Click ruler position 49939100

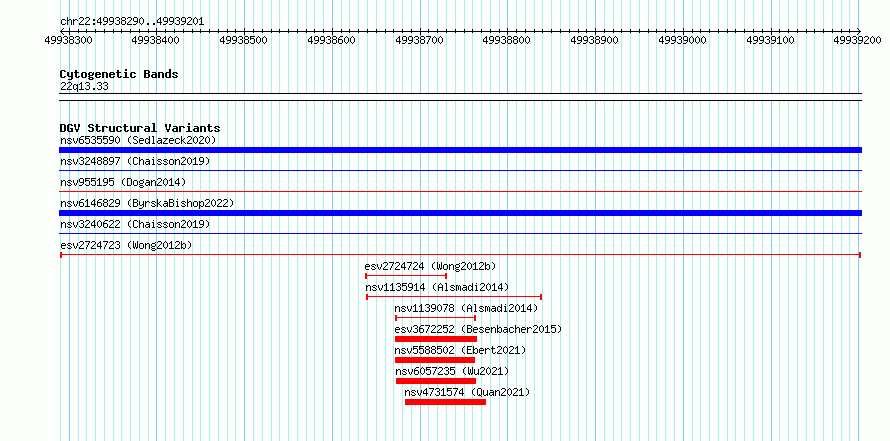(770, 40)
